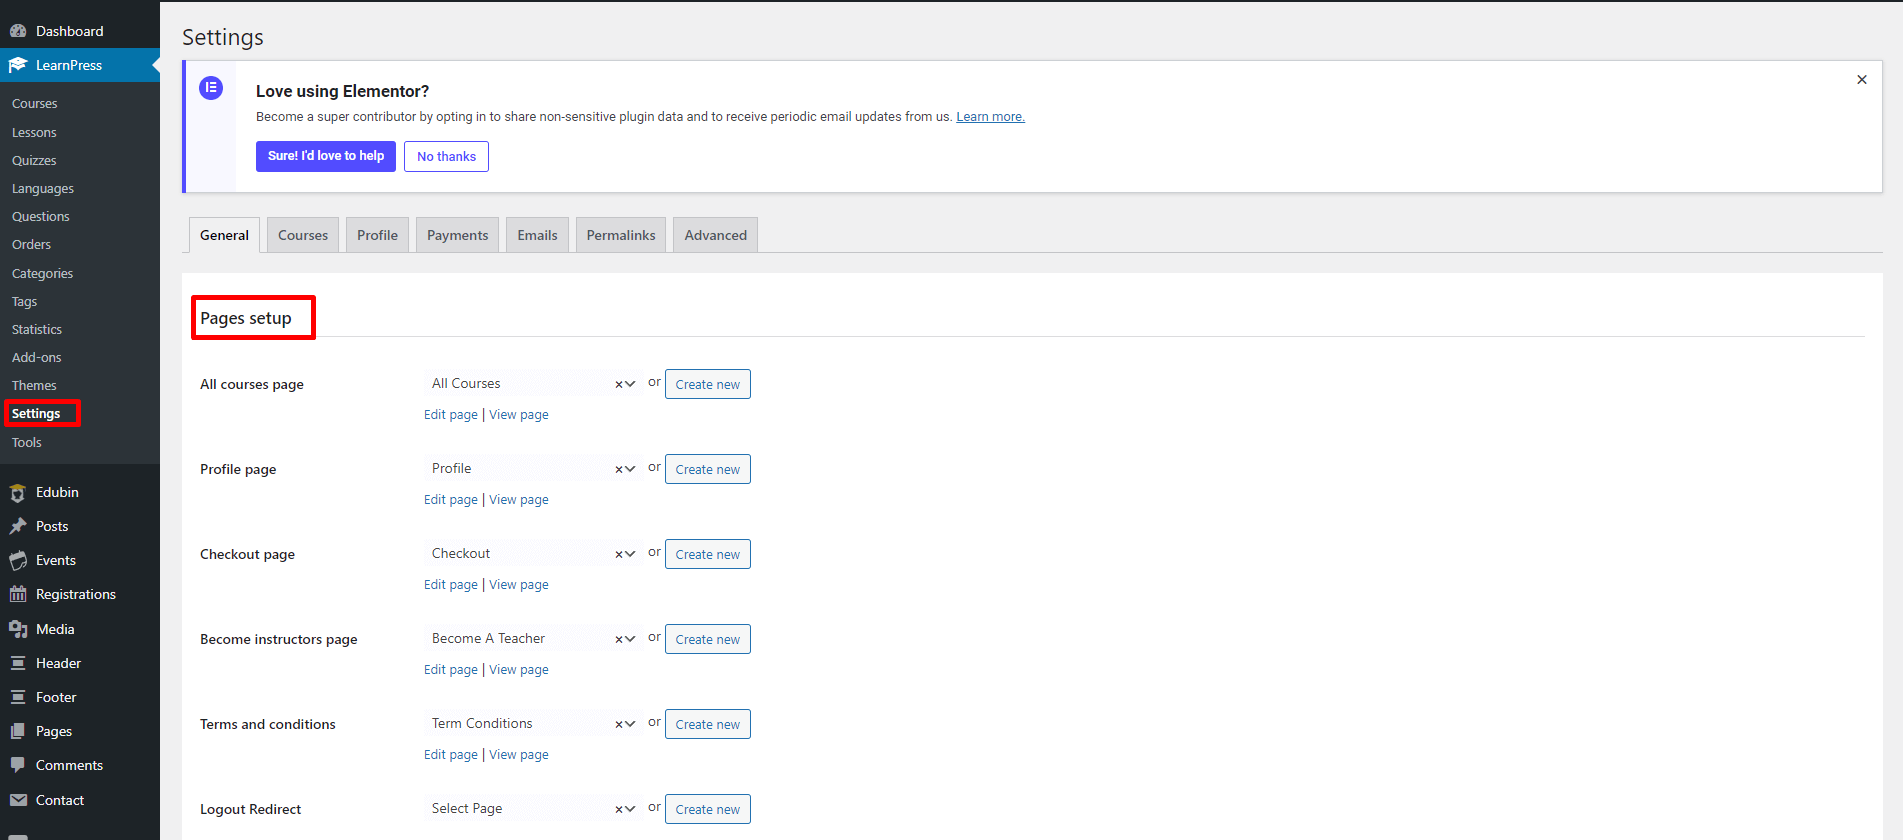1903x840 pixels.
Task: Open the Logout Redirect Select Page dropdown
Action: 631,809
